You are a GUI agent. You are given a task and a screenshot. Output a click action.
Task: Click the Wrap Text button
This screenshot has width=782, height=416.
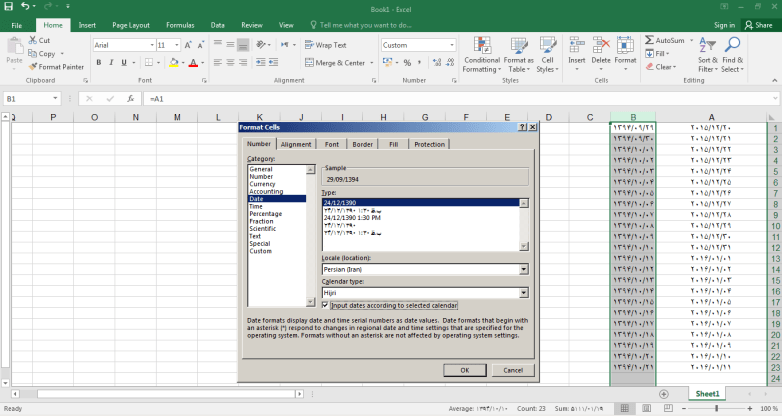click(x=326, y=45)
